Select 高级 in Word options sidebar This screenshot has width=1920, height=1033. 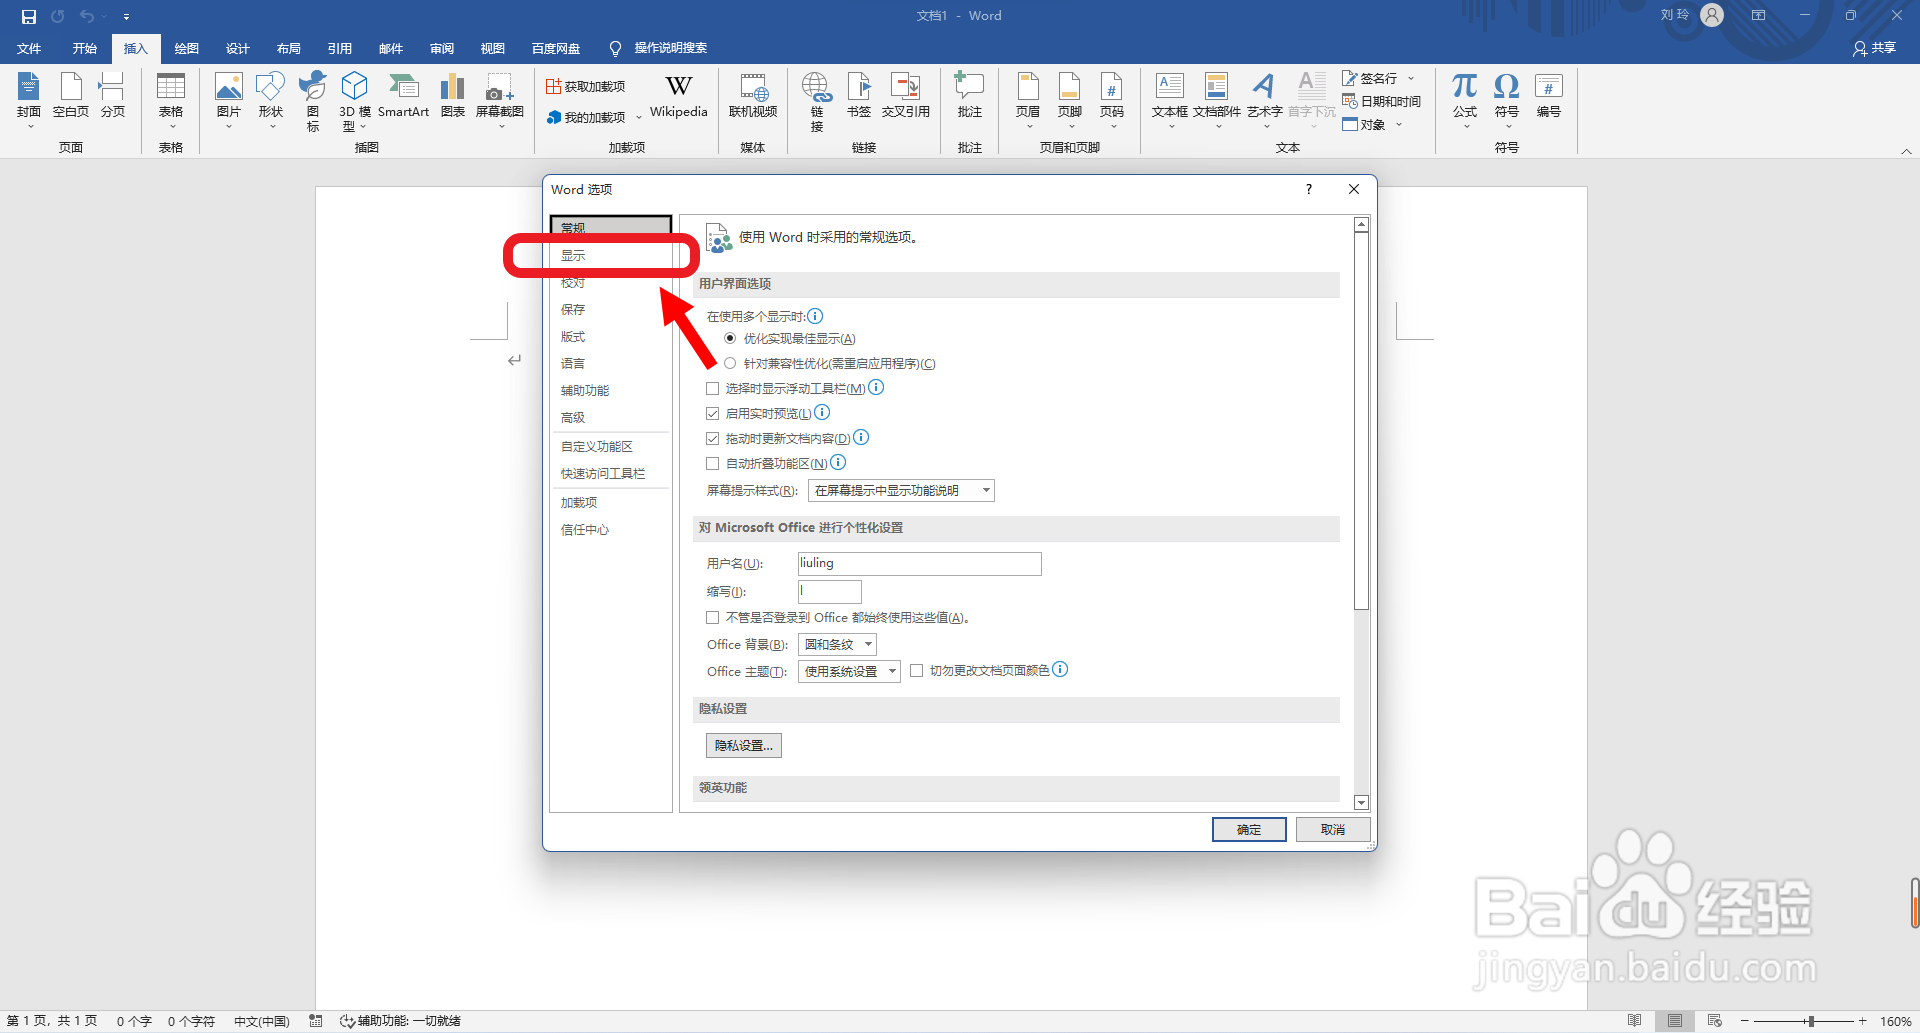[610, 418]
